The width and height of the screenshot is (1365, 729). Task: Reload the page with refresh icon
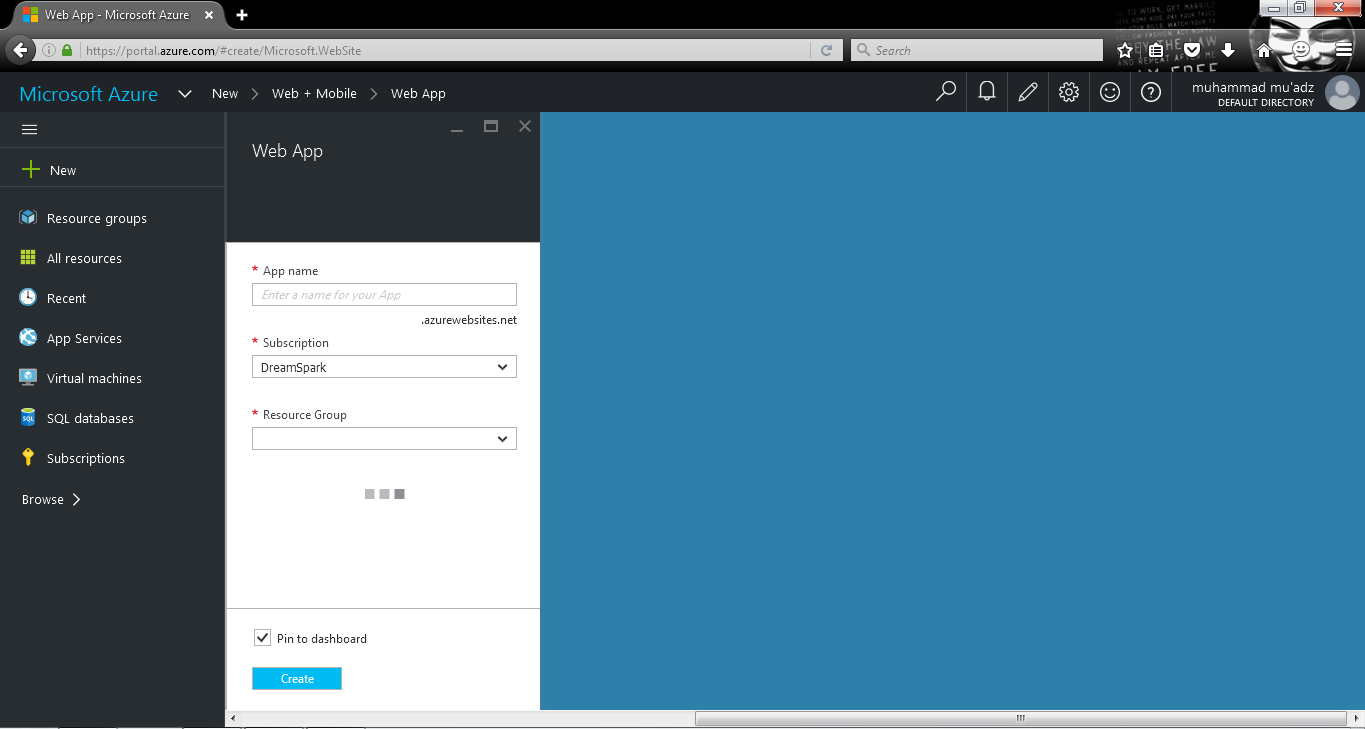click(x=826, y=50)
